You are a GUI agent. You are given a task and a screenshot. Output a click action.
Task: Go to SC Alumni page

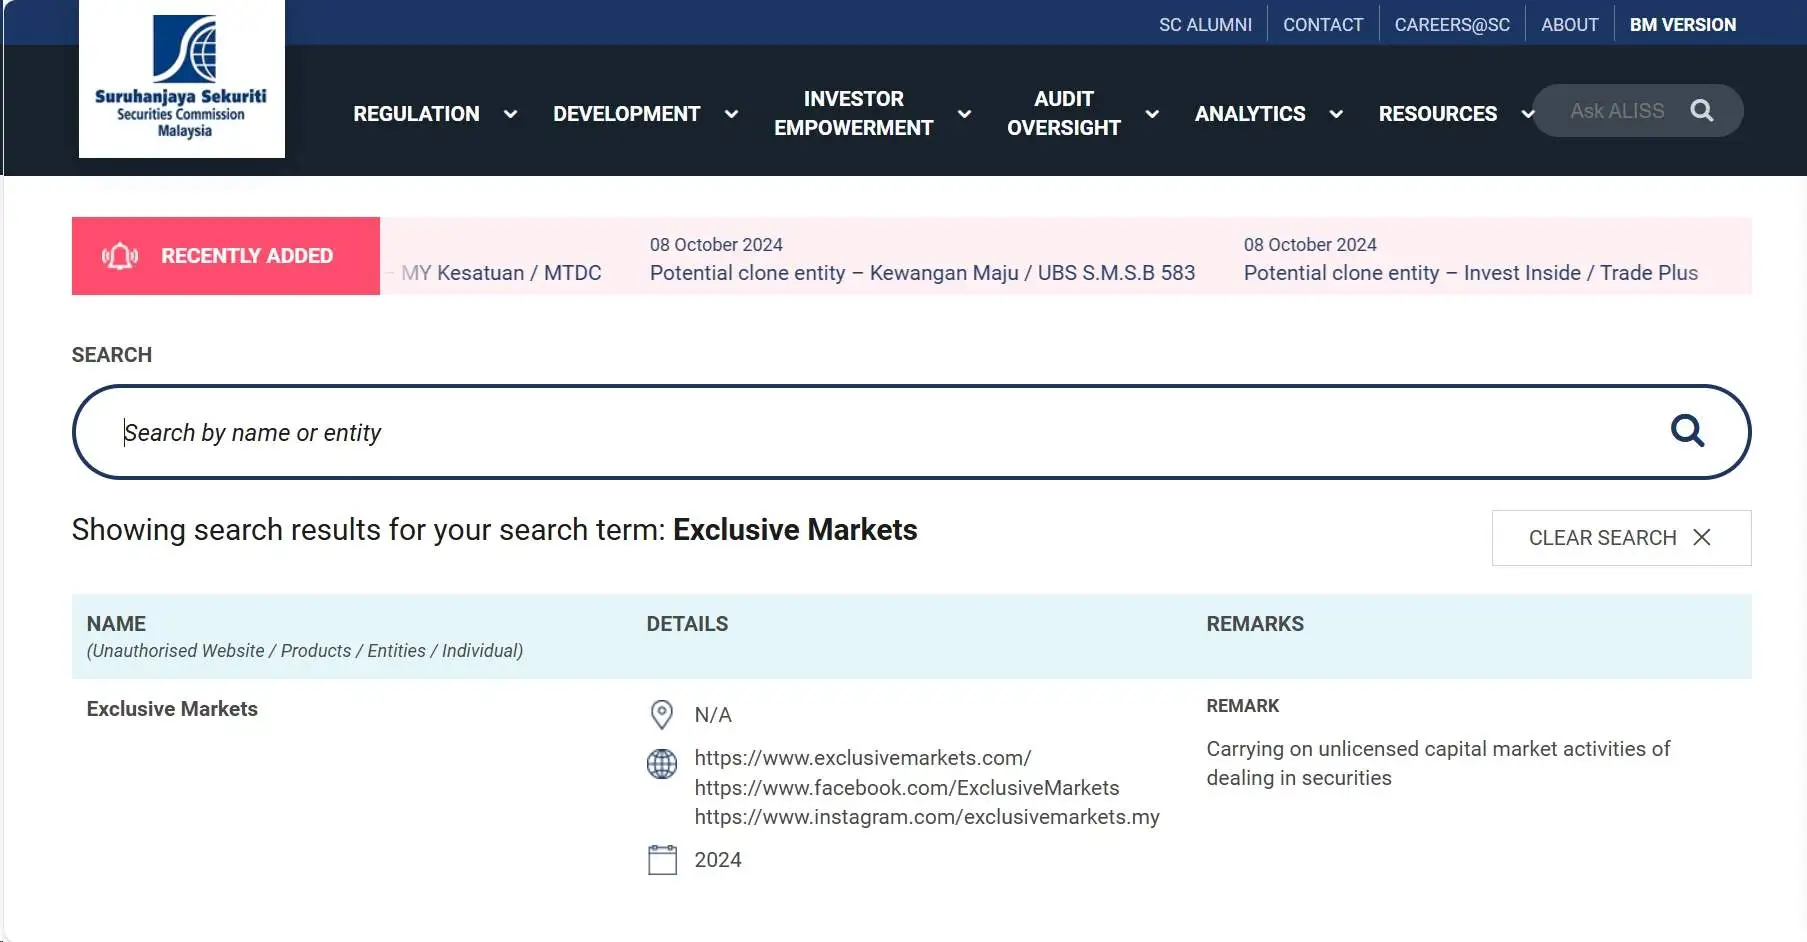click(1205, 25)
